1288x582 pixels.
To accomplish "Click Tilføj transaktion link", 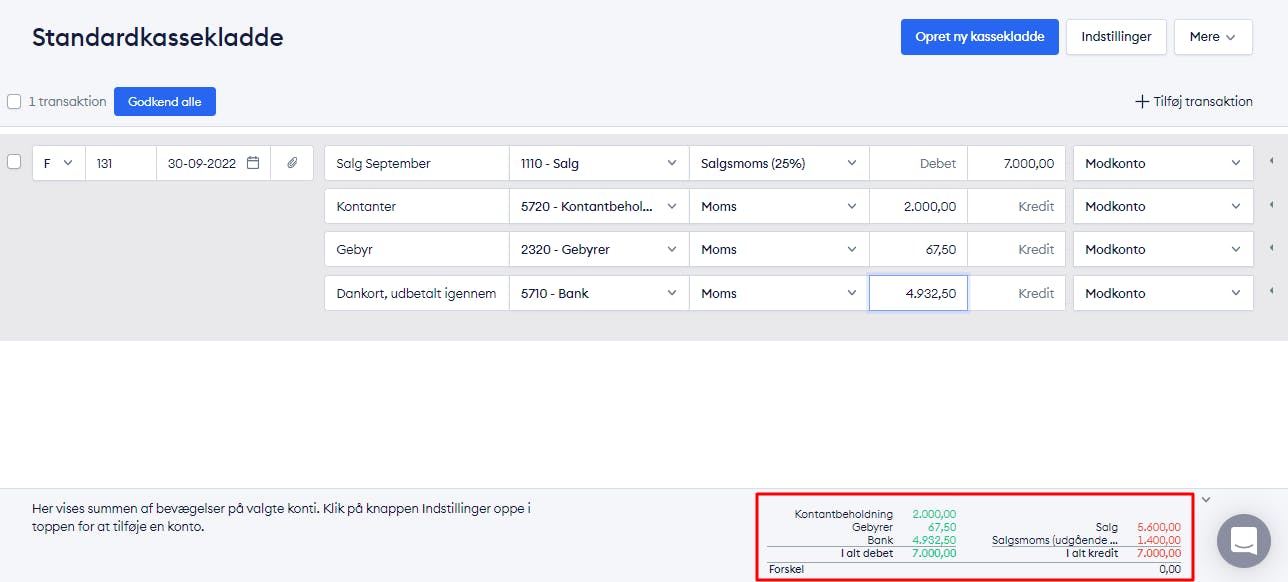I will point(1193,101).
